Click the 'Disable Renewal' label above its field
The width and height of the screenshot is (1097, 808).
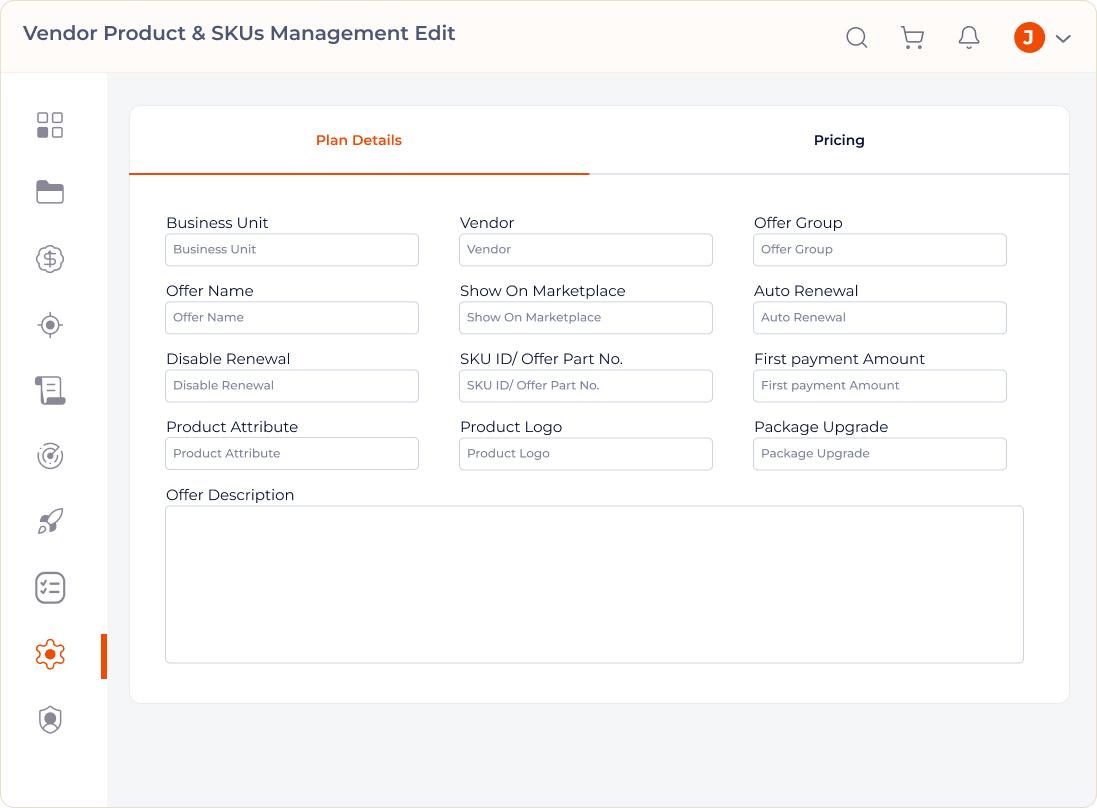click(228, 358)
